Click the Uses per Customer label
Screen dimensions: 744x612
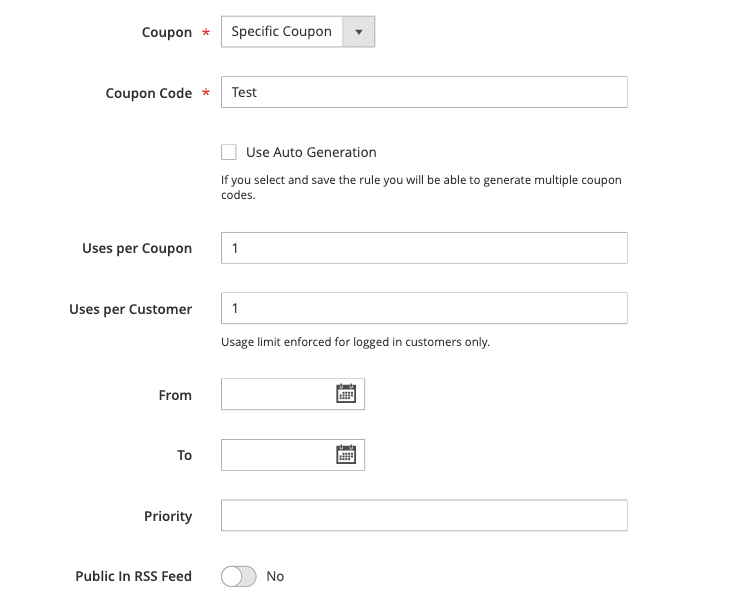pos(130,309)
